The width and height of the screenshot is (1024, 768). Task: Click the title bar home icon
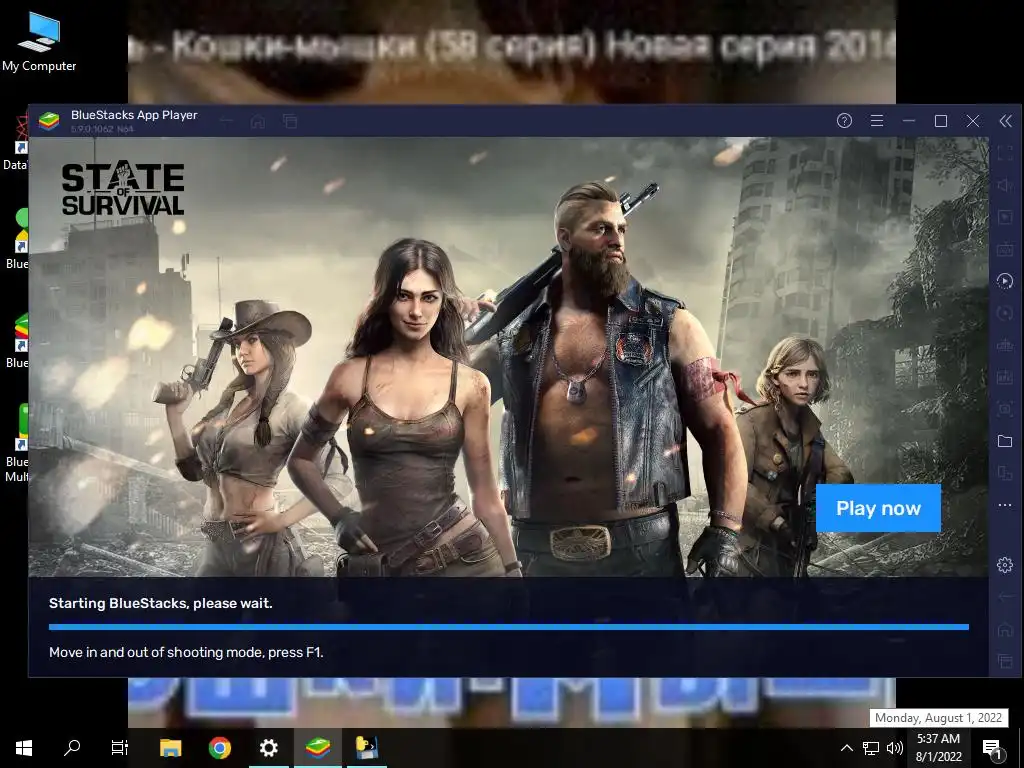pos(258,121)
